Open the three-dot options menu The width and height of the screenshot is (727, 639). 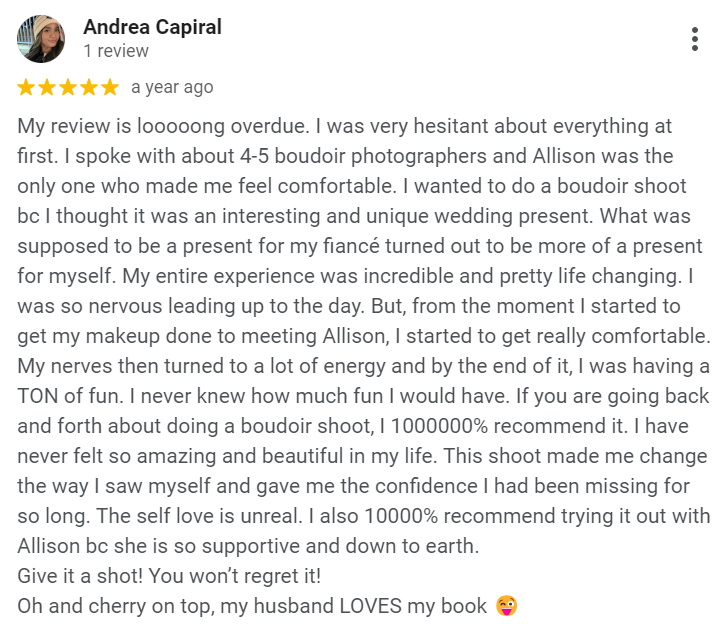click(x=694, y=39)
